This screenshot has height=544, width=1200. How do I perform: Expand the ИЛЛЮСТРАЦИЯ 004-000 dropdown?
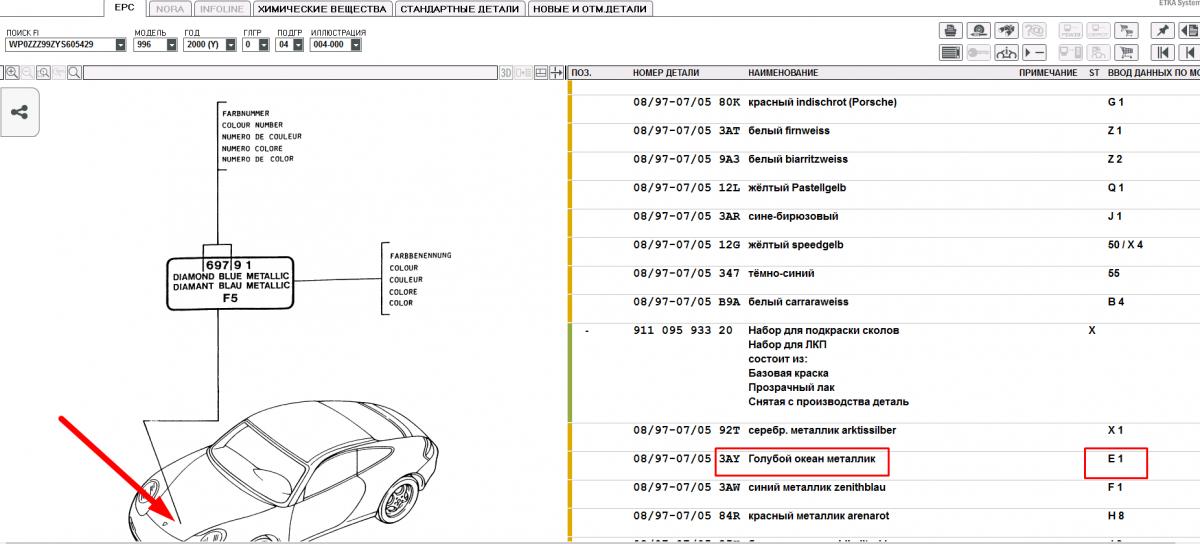[353, 45]
